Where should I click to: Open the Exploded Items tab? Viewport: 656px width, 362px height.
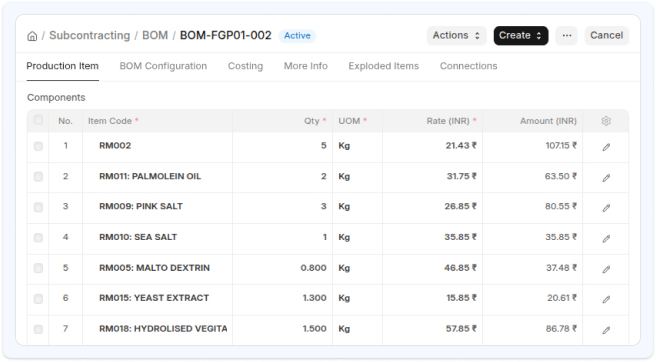pos(384,66)
